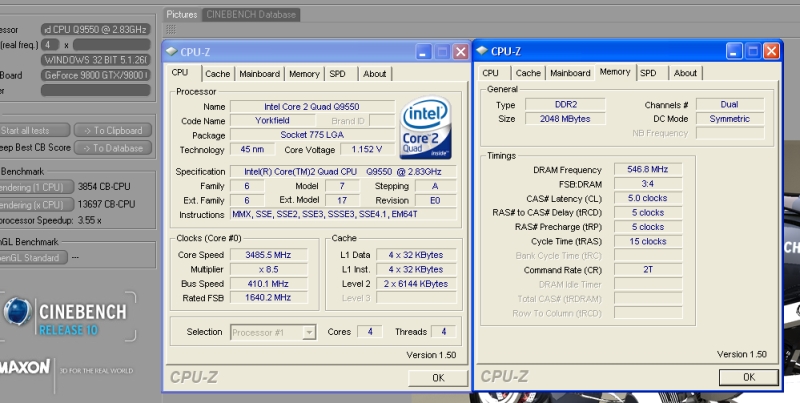This screenshot has height=403, width=800.
Task: Click the GeForce 9800 GTX graphics board field
Action: (x=96, y=75)
